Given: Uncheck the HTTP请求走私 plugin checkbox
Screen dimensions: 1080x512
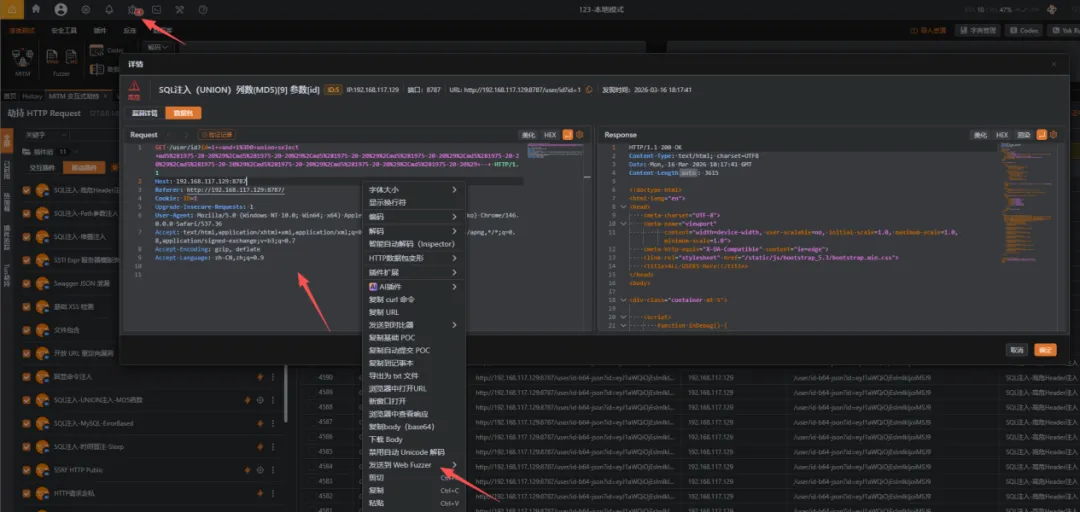Looking at the screenshot, I should pos(26,493).
